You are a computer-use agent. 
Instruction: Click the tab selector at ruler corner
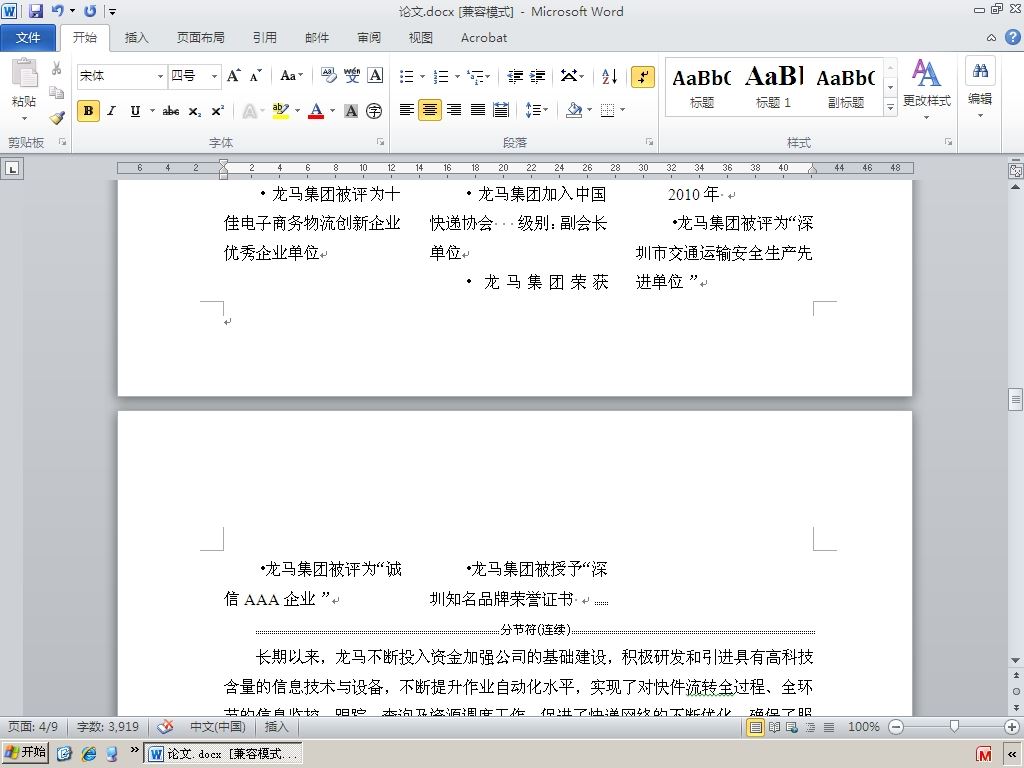coord(12,168)
